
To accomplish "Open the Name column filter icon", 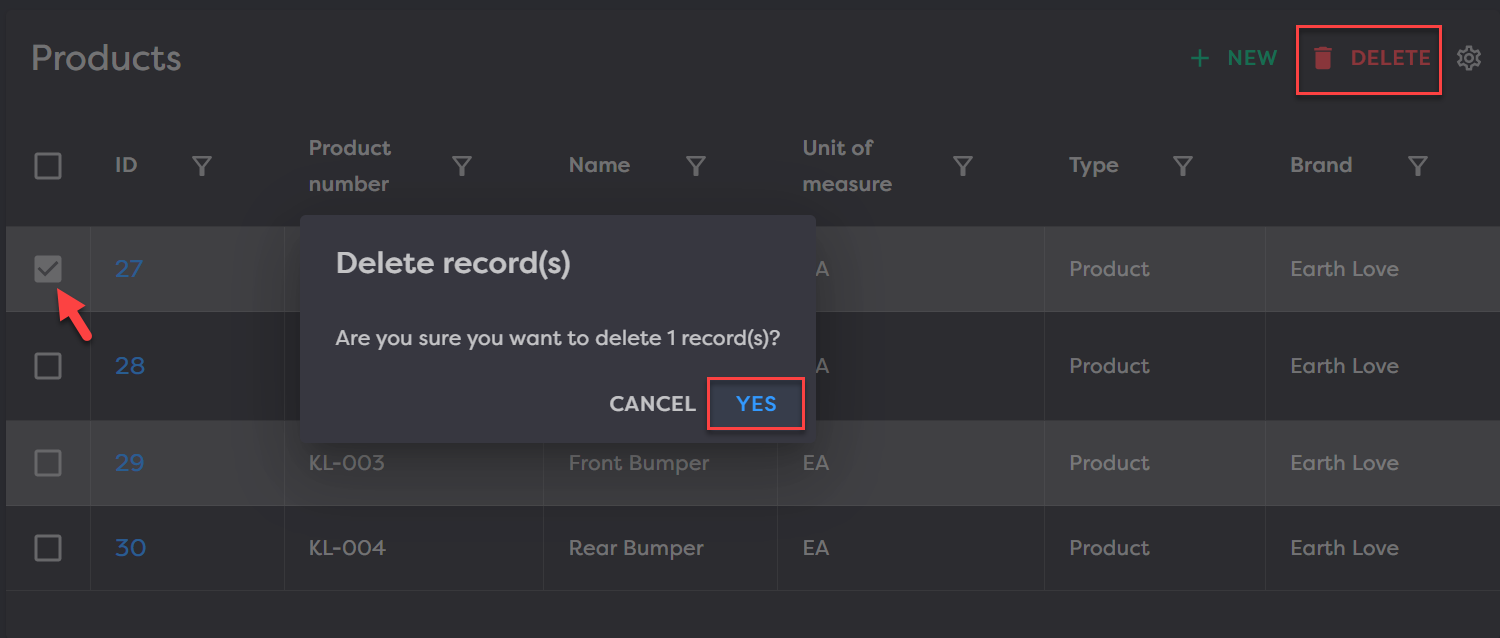I will (x=696, y=166).
